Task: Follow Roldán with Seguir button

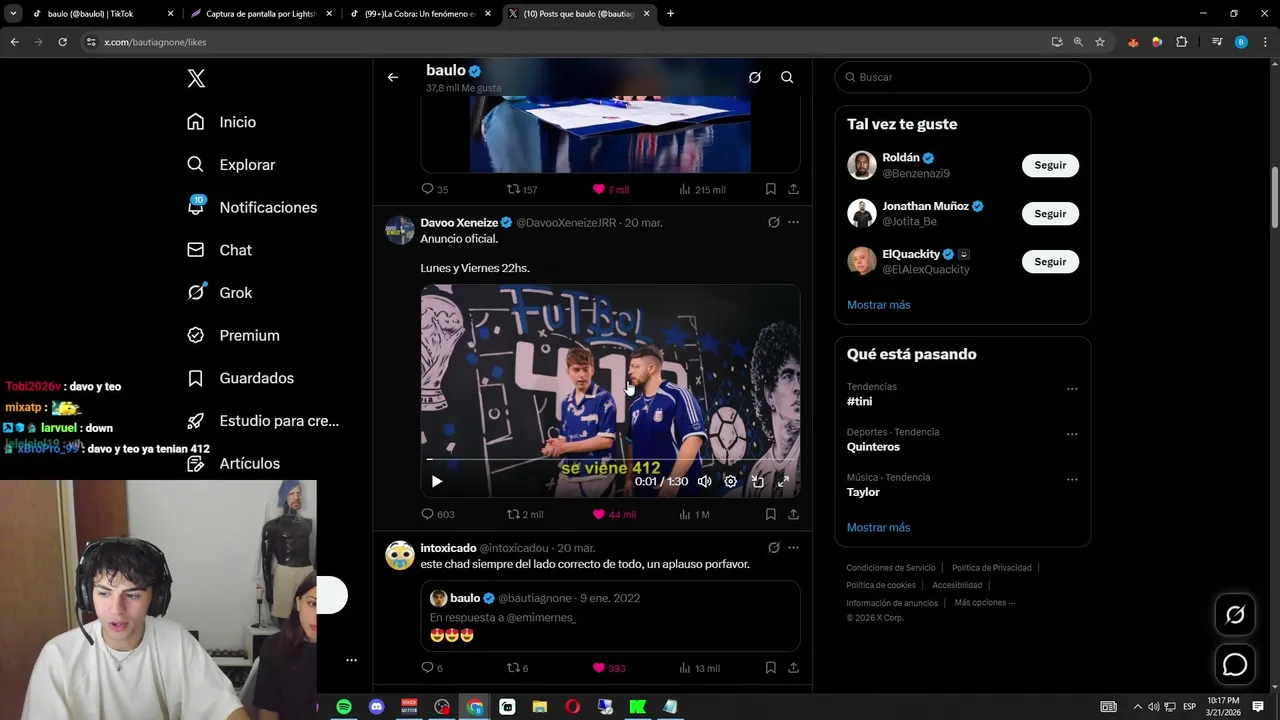Action: (1050, 165)
